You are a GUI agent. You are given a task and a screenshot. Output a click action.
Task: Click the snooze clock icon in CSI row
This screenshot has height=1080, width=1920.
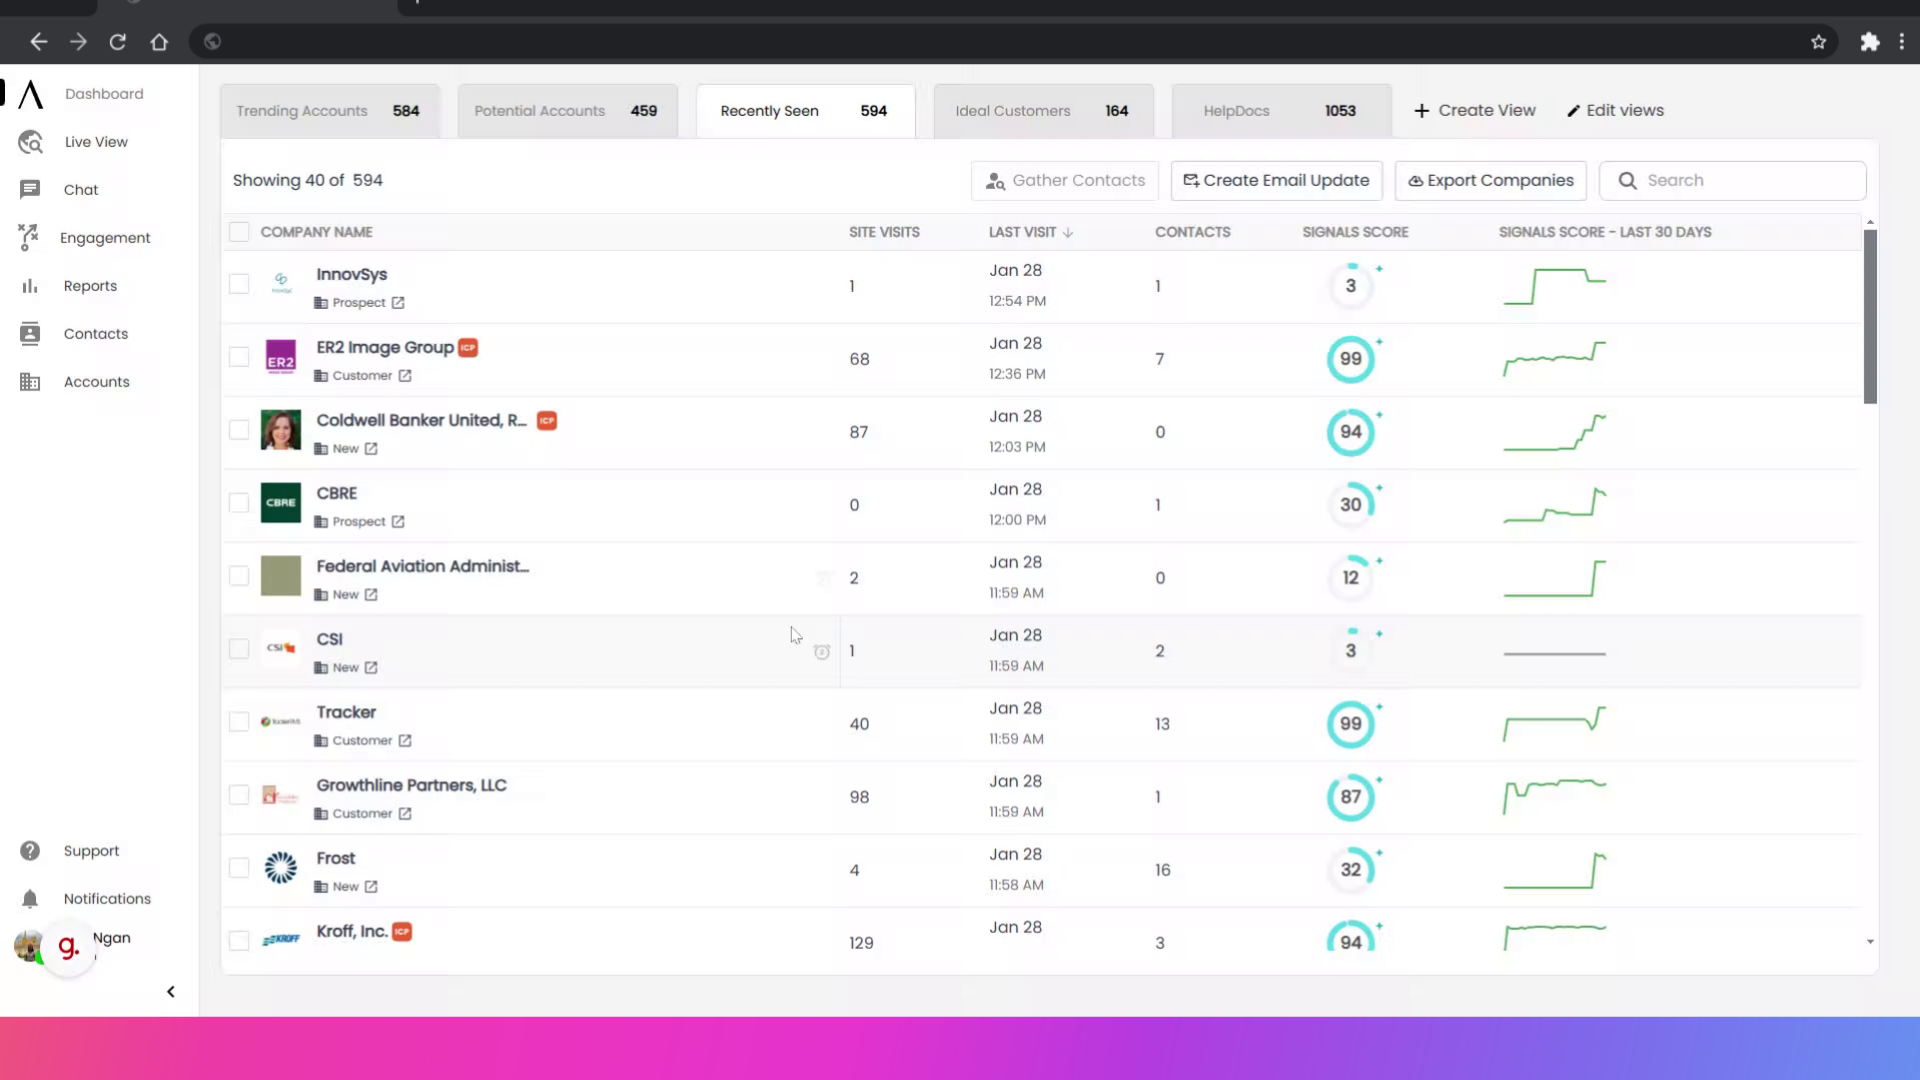point(822,652)
